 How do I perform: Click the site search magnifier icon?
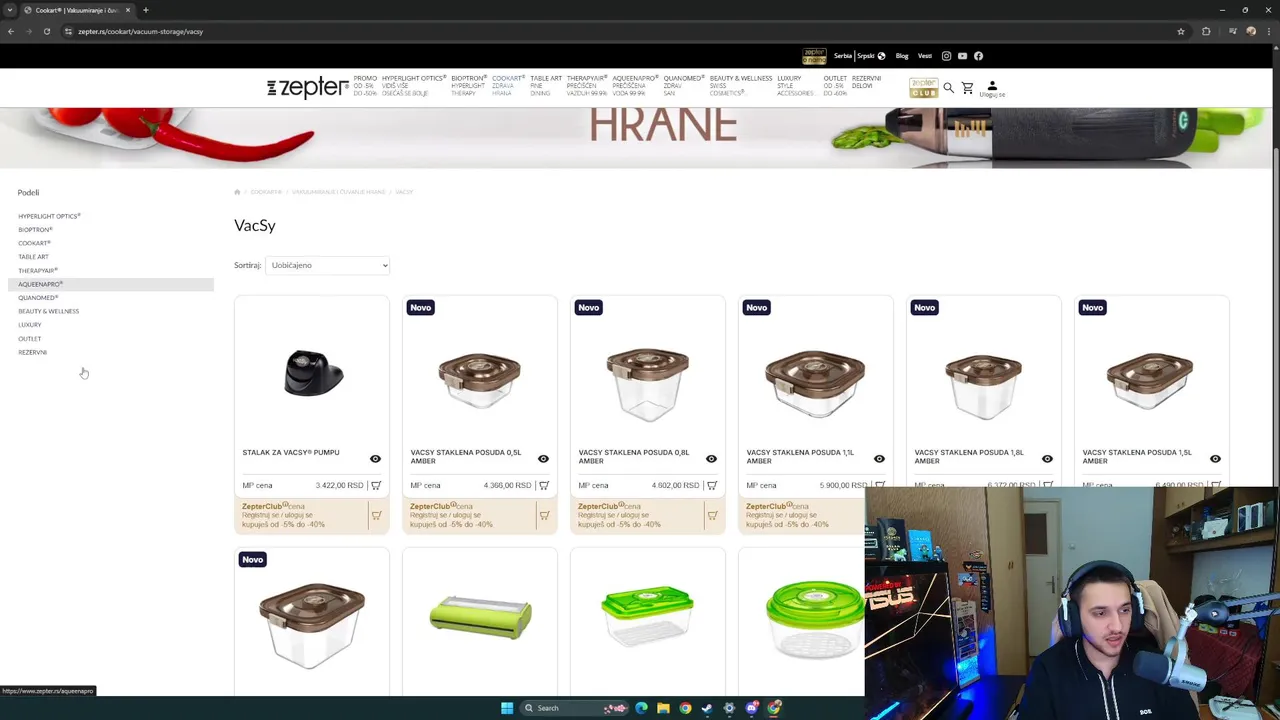click(948, 88)
